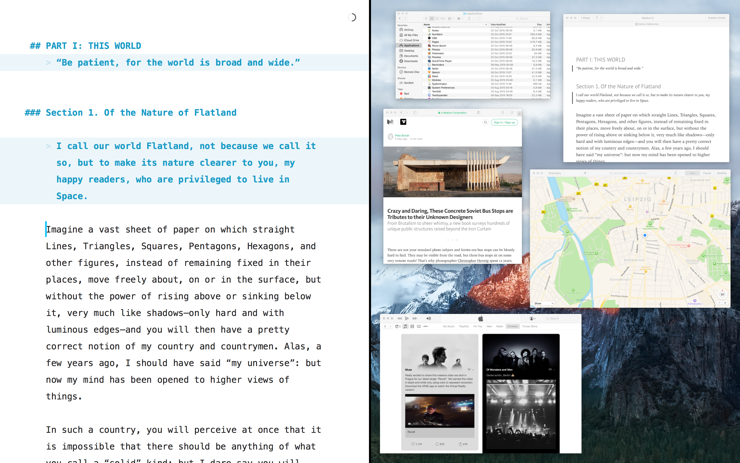Viewport: 740px width, 463px height.
Task: Click the black square publication logo in Safari
Action: tap(403, 122)
